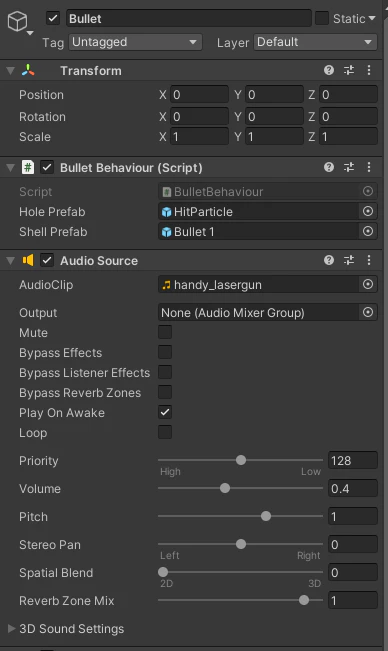Image resolution: width=388 pixels, height=651 pixels.
Task: Click the Reverb Zone Mix slider handle
Action: coord(304,600)
